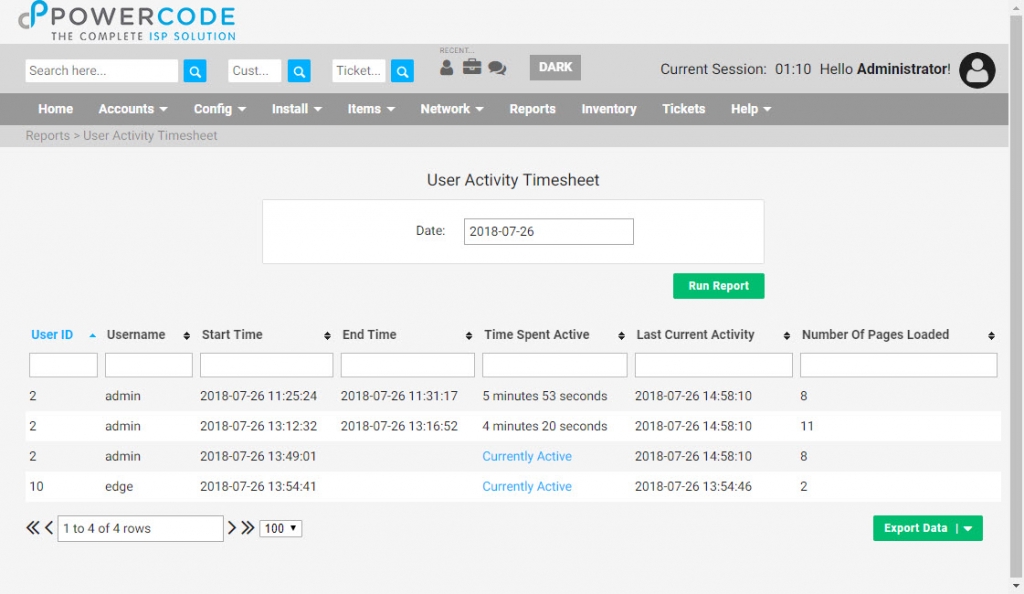Open the Administrator profile avatar icon
The image size is (1024, 594).
tap(977, 70)
